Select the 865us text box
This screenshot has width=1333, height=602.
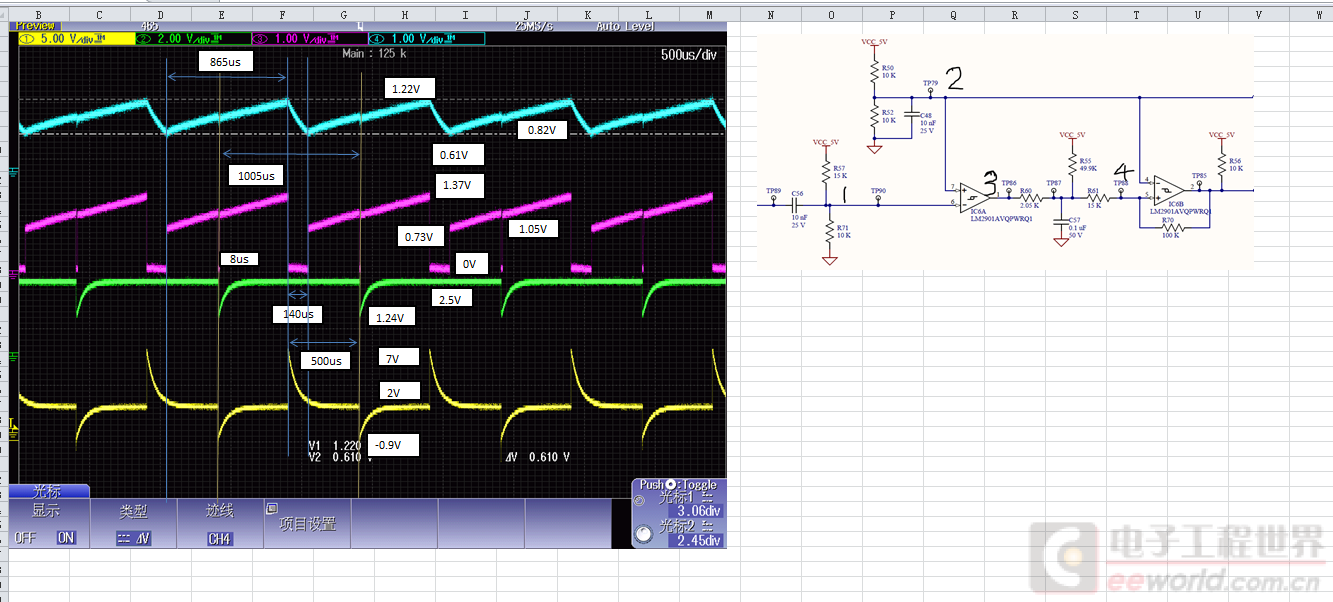click(x=226, y=62)
